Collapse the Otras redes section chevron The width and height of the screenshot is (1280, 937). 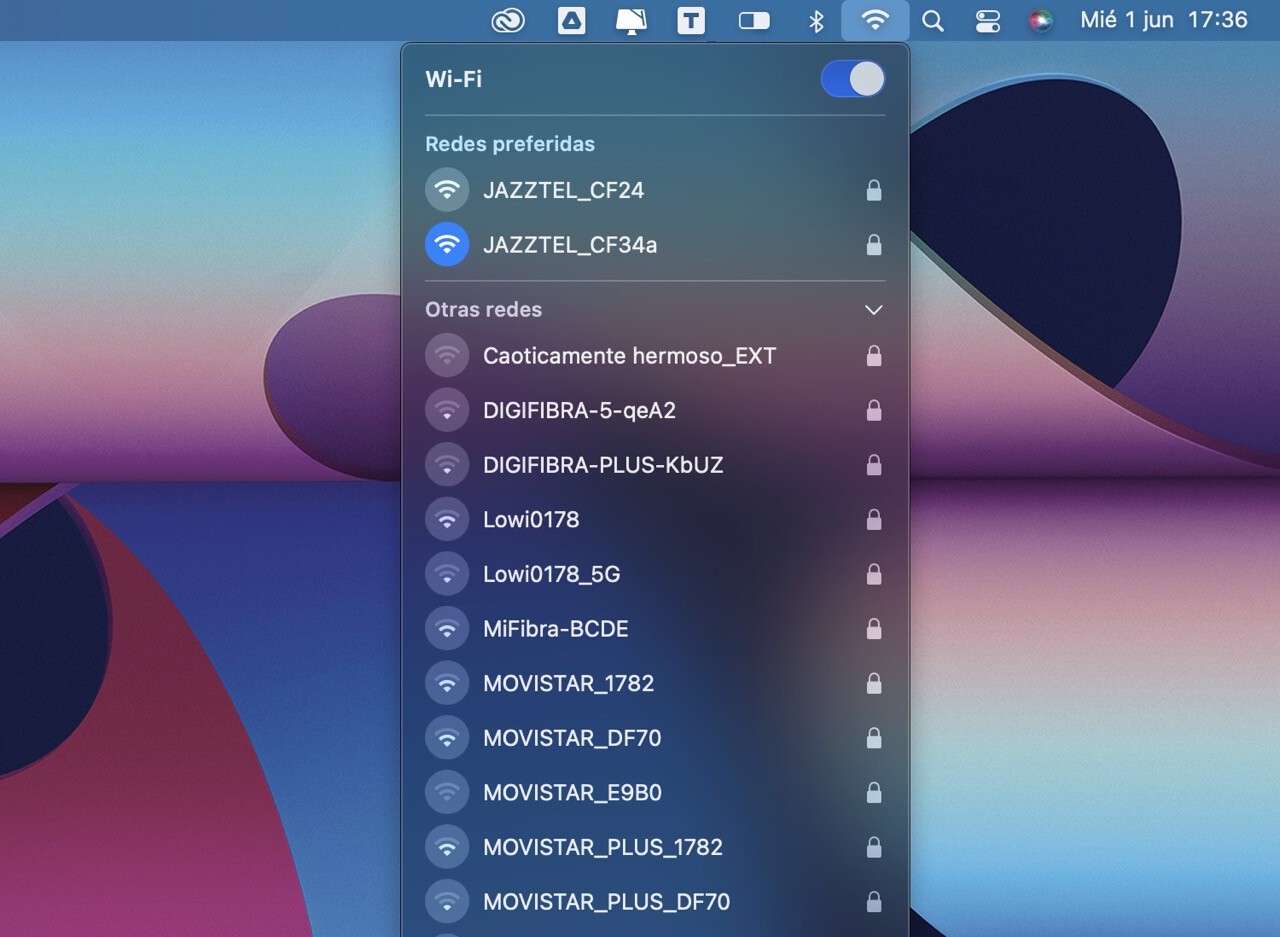pyautogui.click(x=873, y=310)
